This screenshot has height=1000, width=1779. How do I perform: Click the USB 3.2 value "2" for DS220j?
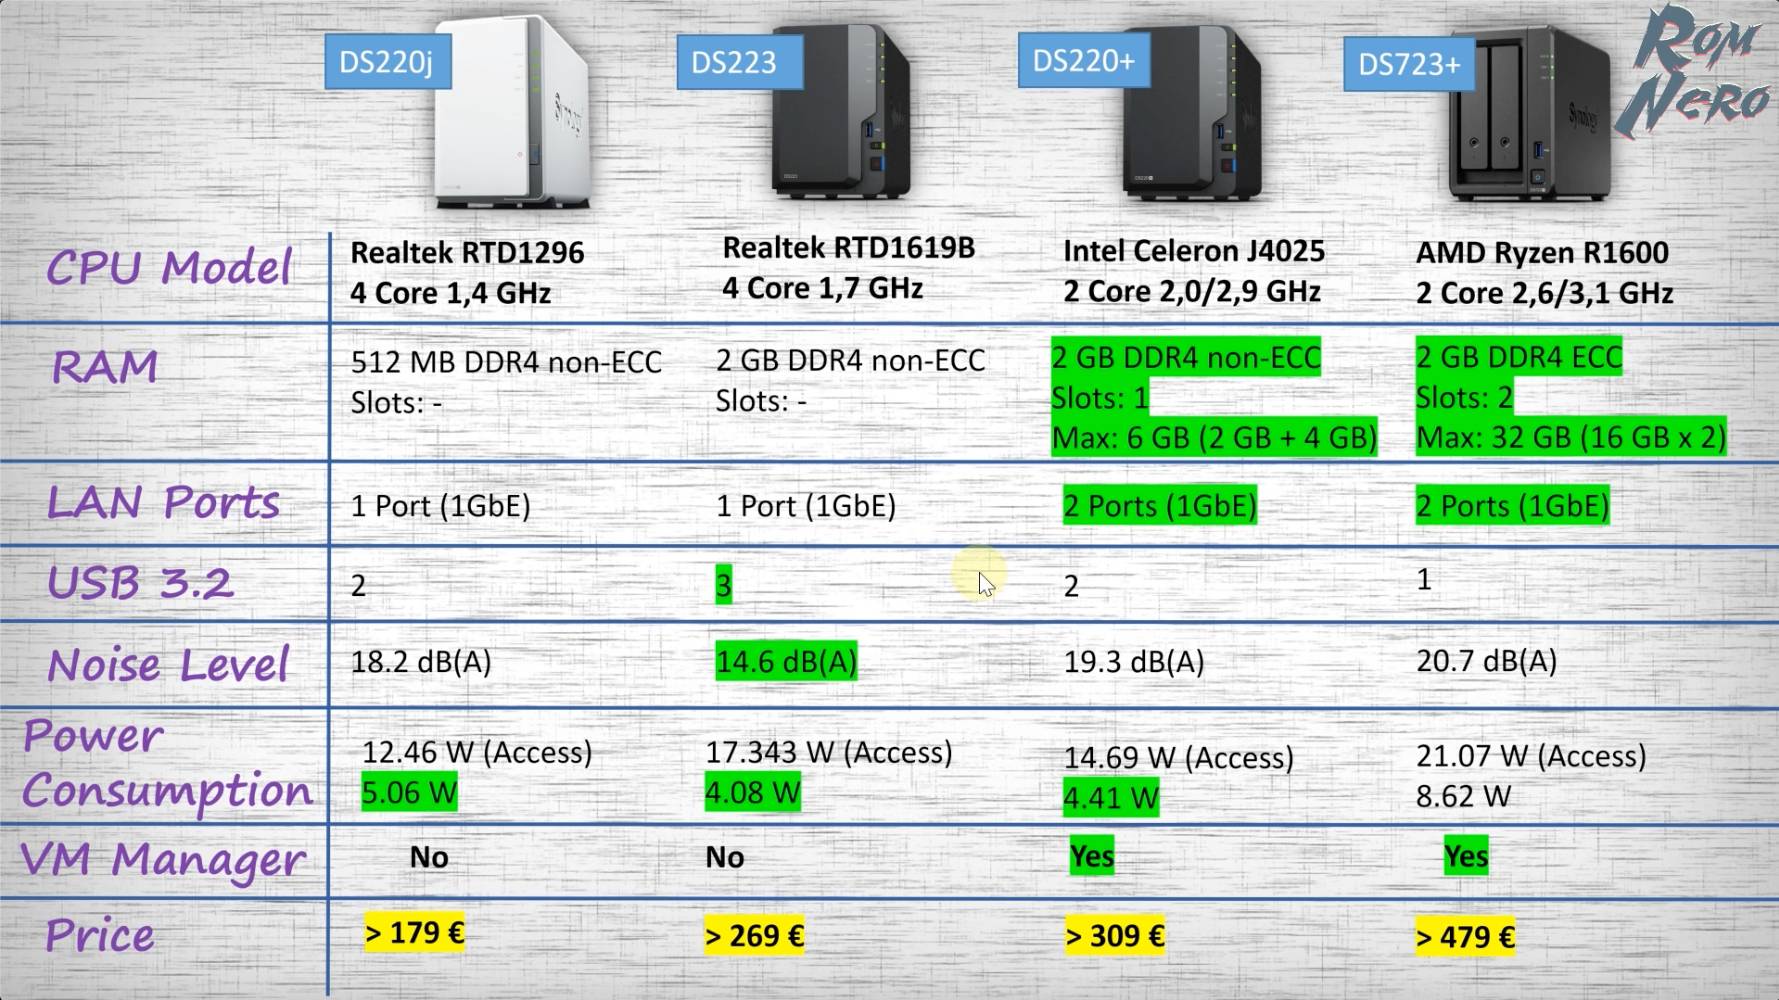tap(358, 585)
